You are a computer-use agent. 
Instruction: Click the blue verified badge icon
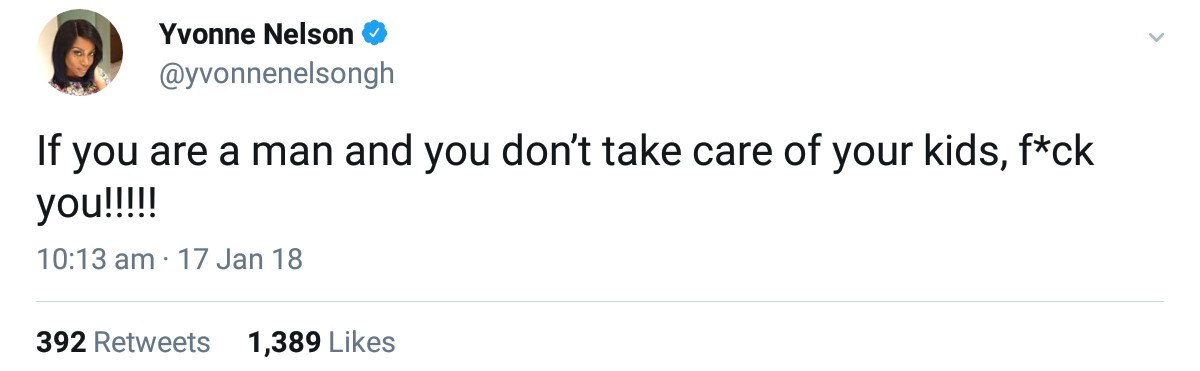pos(374,35)
